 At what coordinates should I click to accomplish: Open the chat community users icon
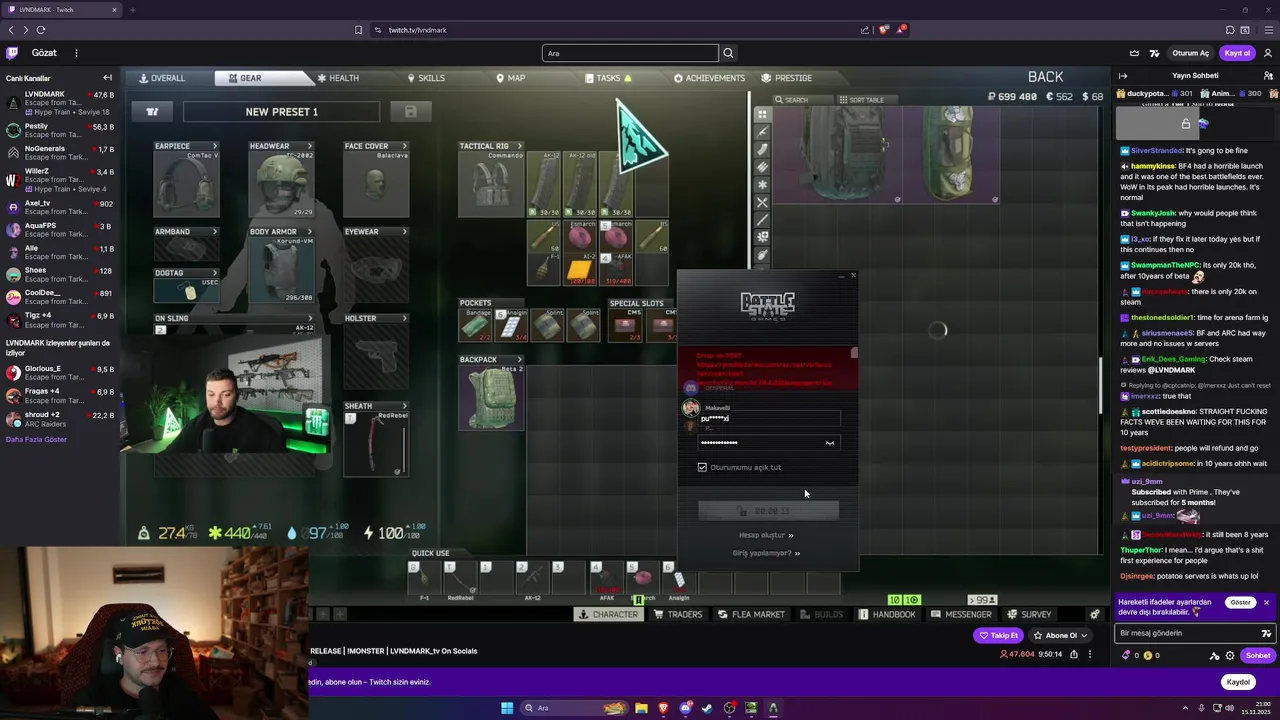[x=1267, y=76]
